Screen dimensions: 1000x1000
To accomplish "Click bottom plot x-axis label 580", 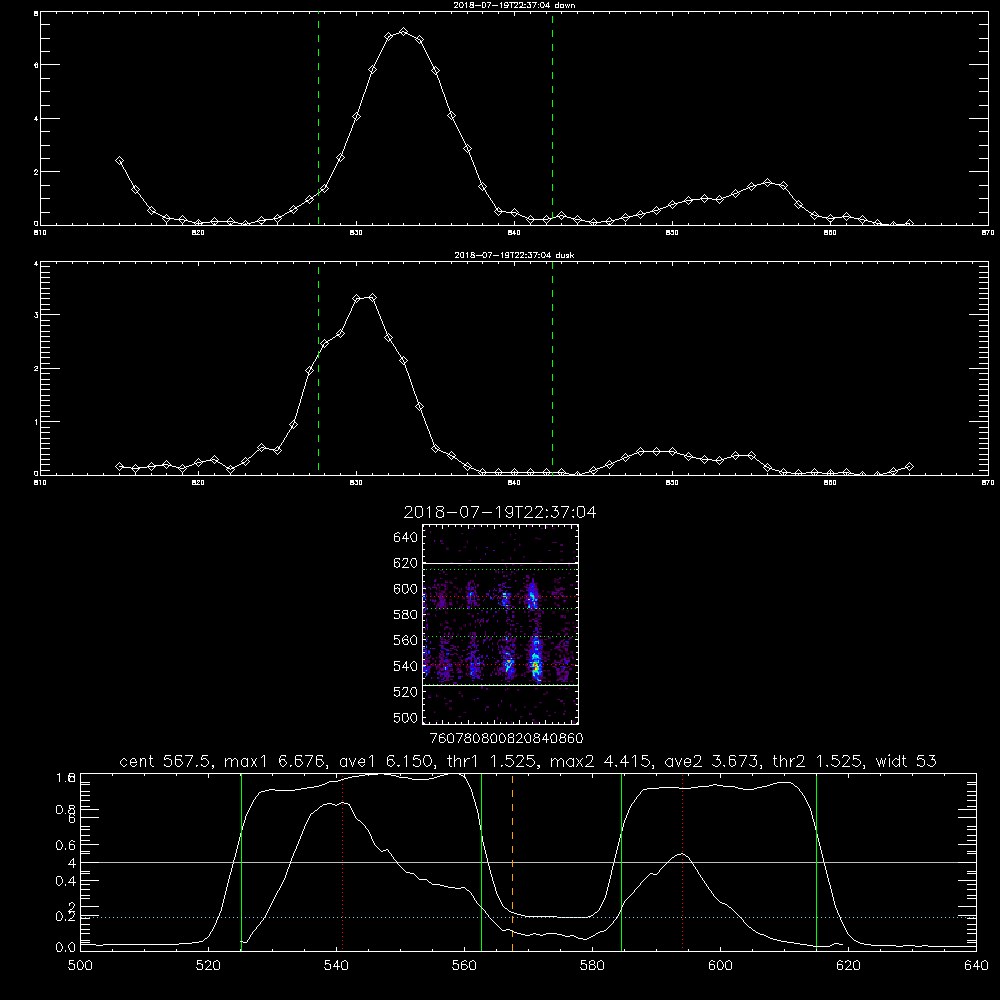I will (592, 966).
